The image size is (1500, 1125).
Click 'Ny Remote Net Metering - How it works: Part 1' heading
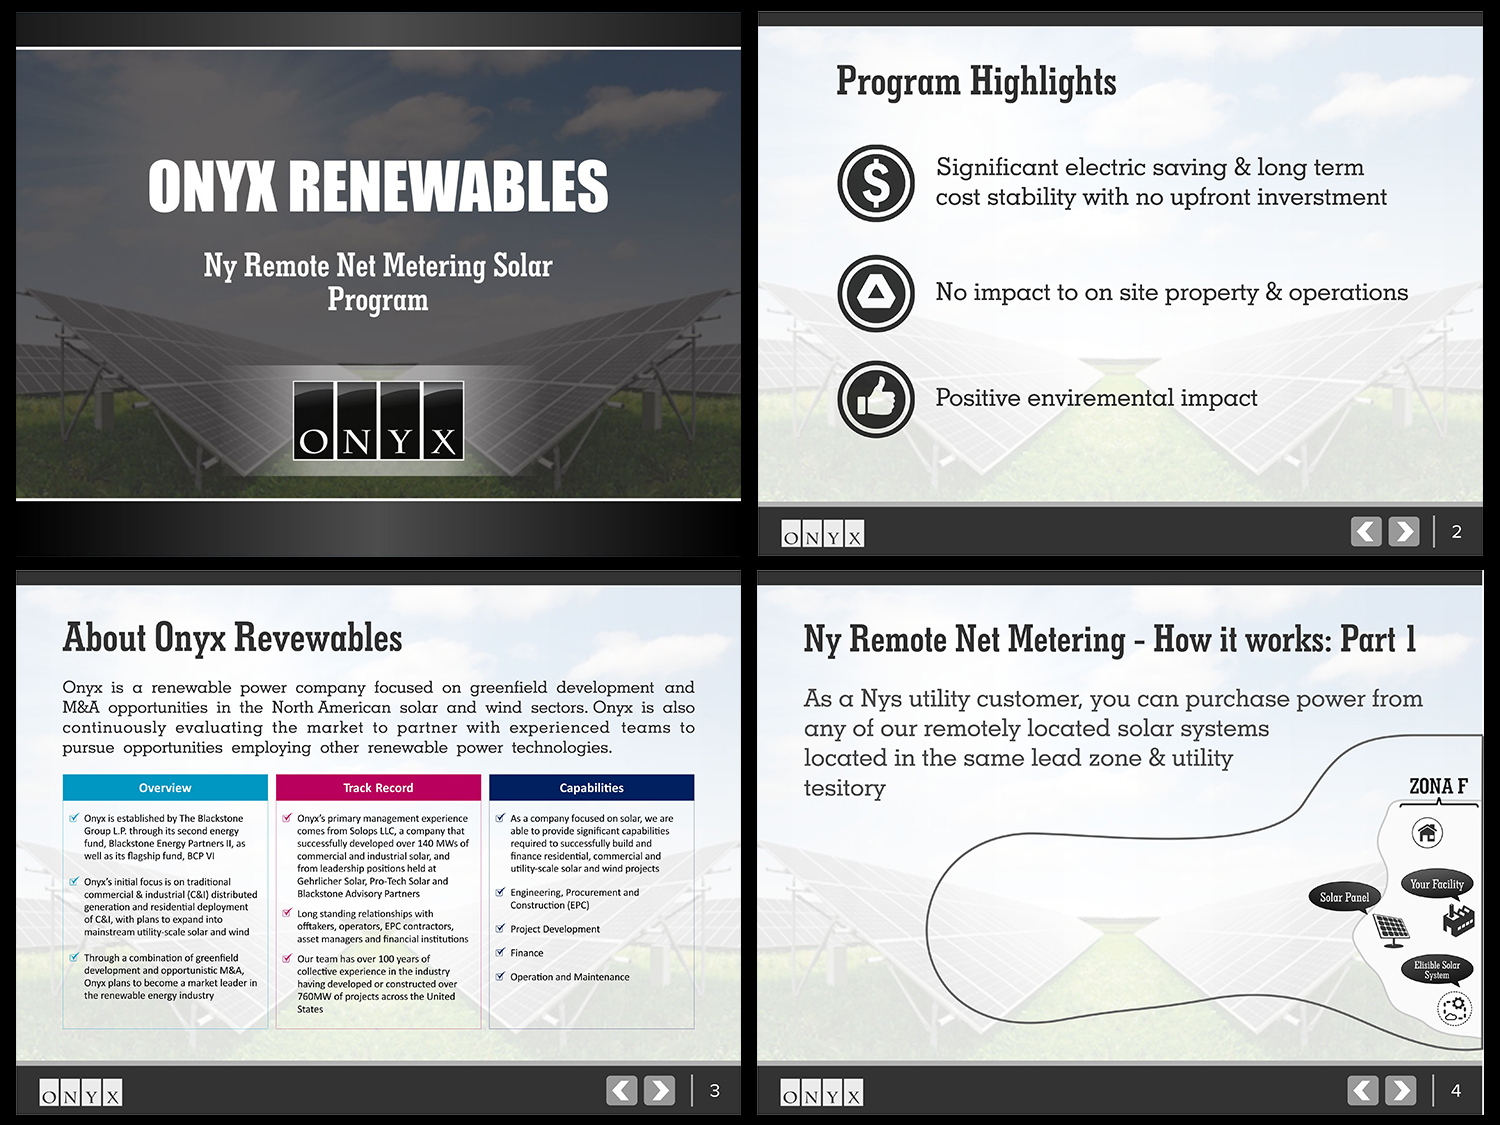[1110, 639]
